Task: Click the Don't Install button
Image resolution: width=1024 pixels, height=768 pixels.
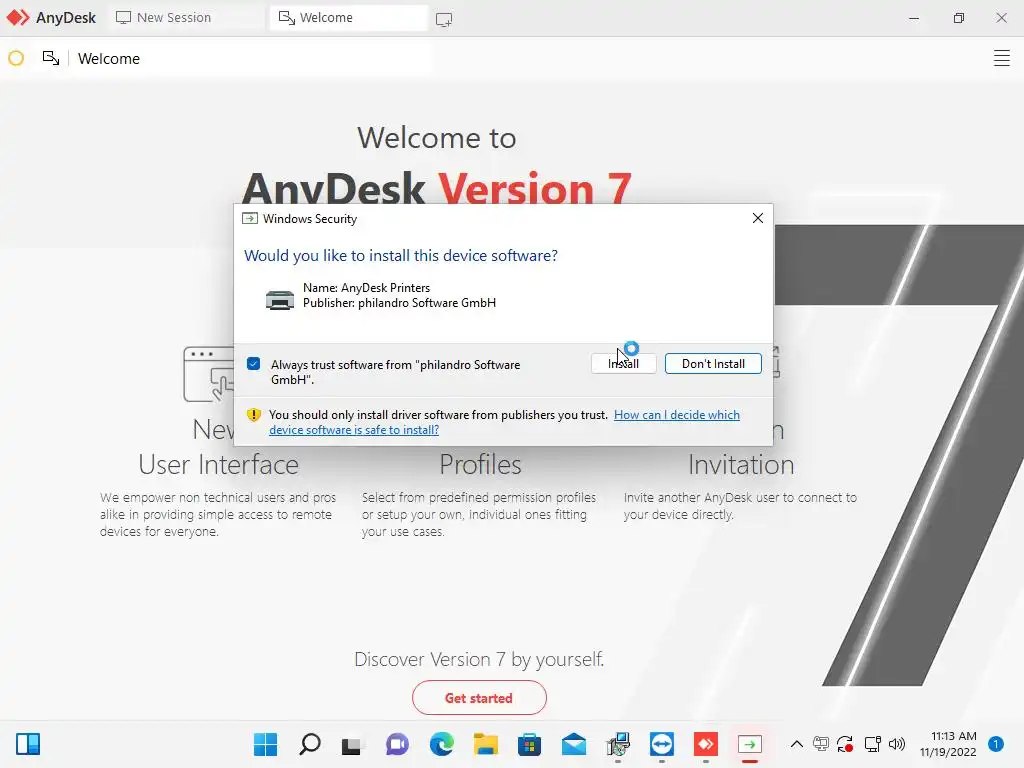Action: pos(713,364)
